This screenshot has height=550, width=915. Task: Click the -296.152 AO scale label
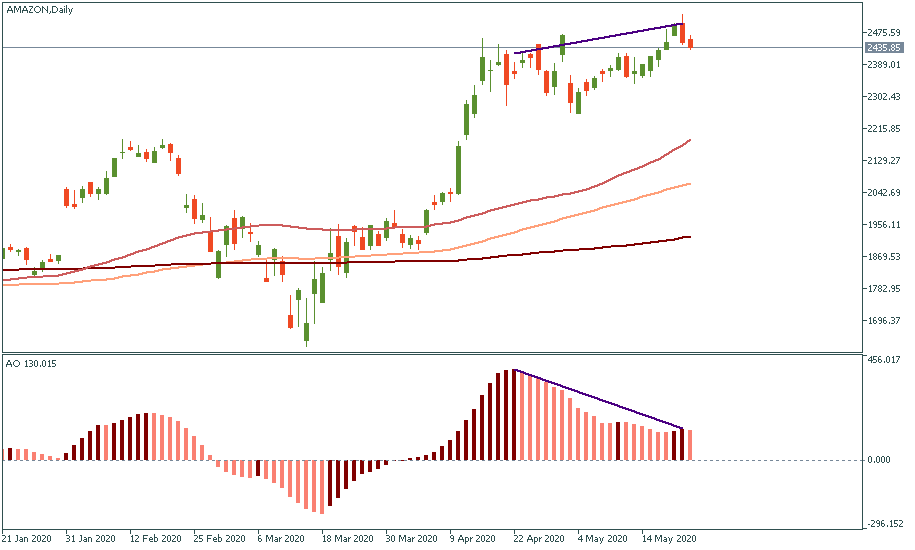click(x=884, y=523)
